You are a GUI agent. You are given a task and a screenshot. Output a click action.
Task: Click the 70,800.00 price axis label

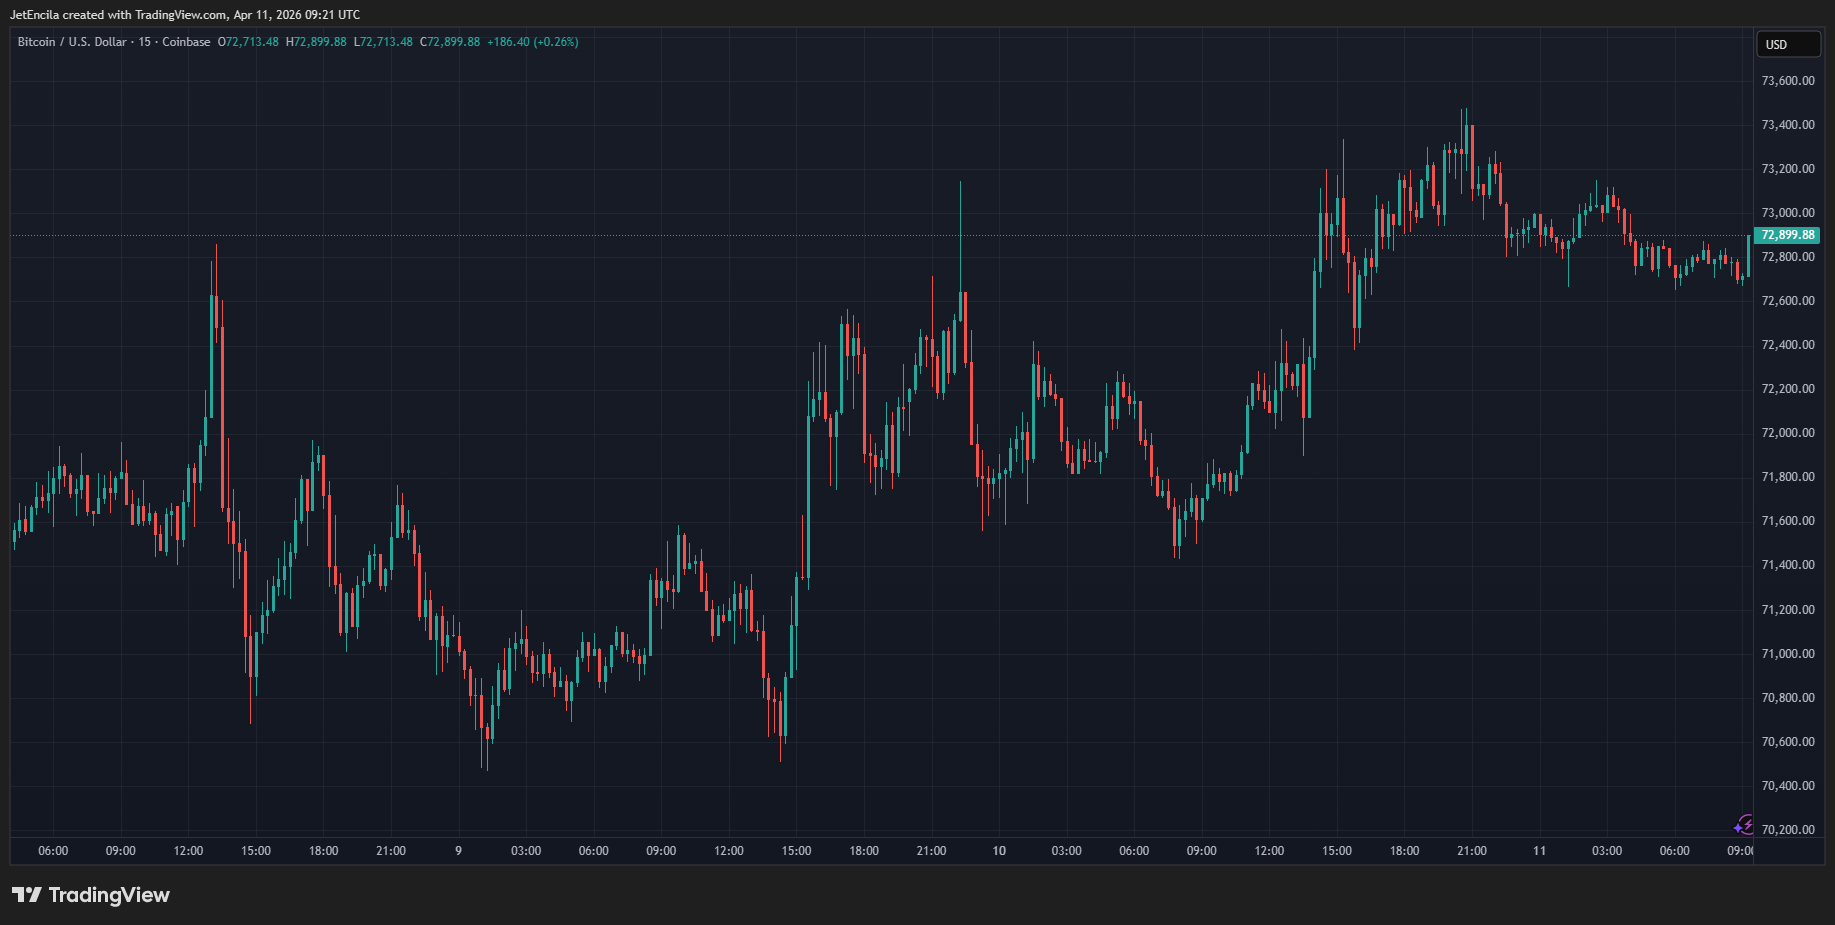(x=1788, y=698)
